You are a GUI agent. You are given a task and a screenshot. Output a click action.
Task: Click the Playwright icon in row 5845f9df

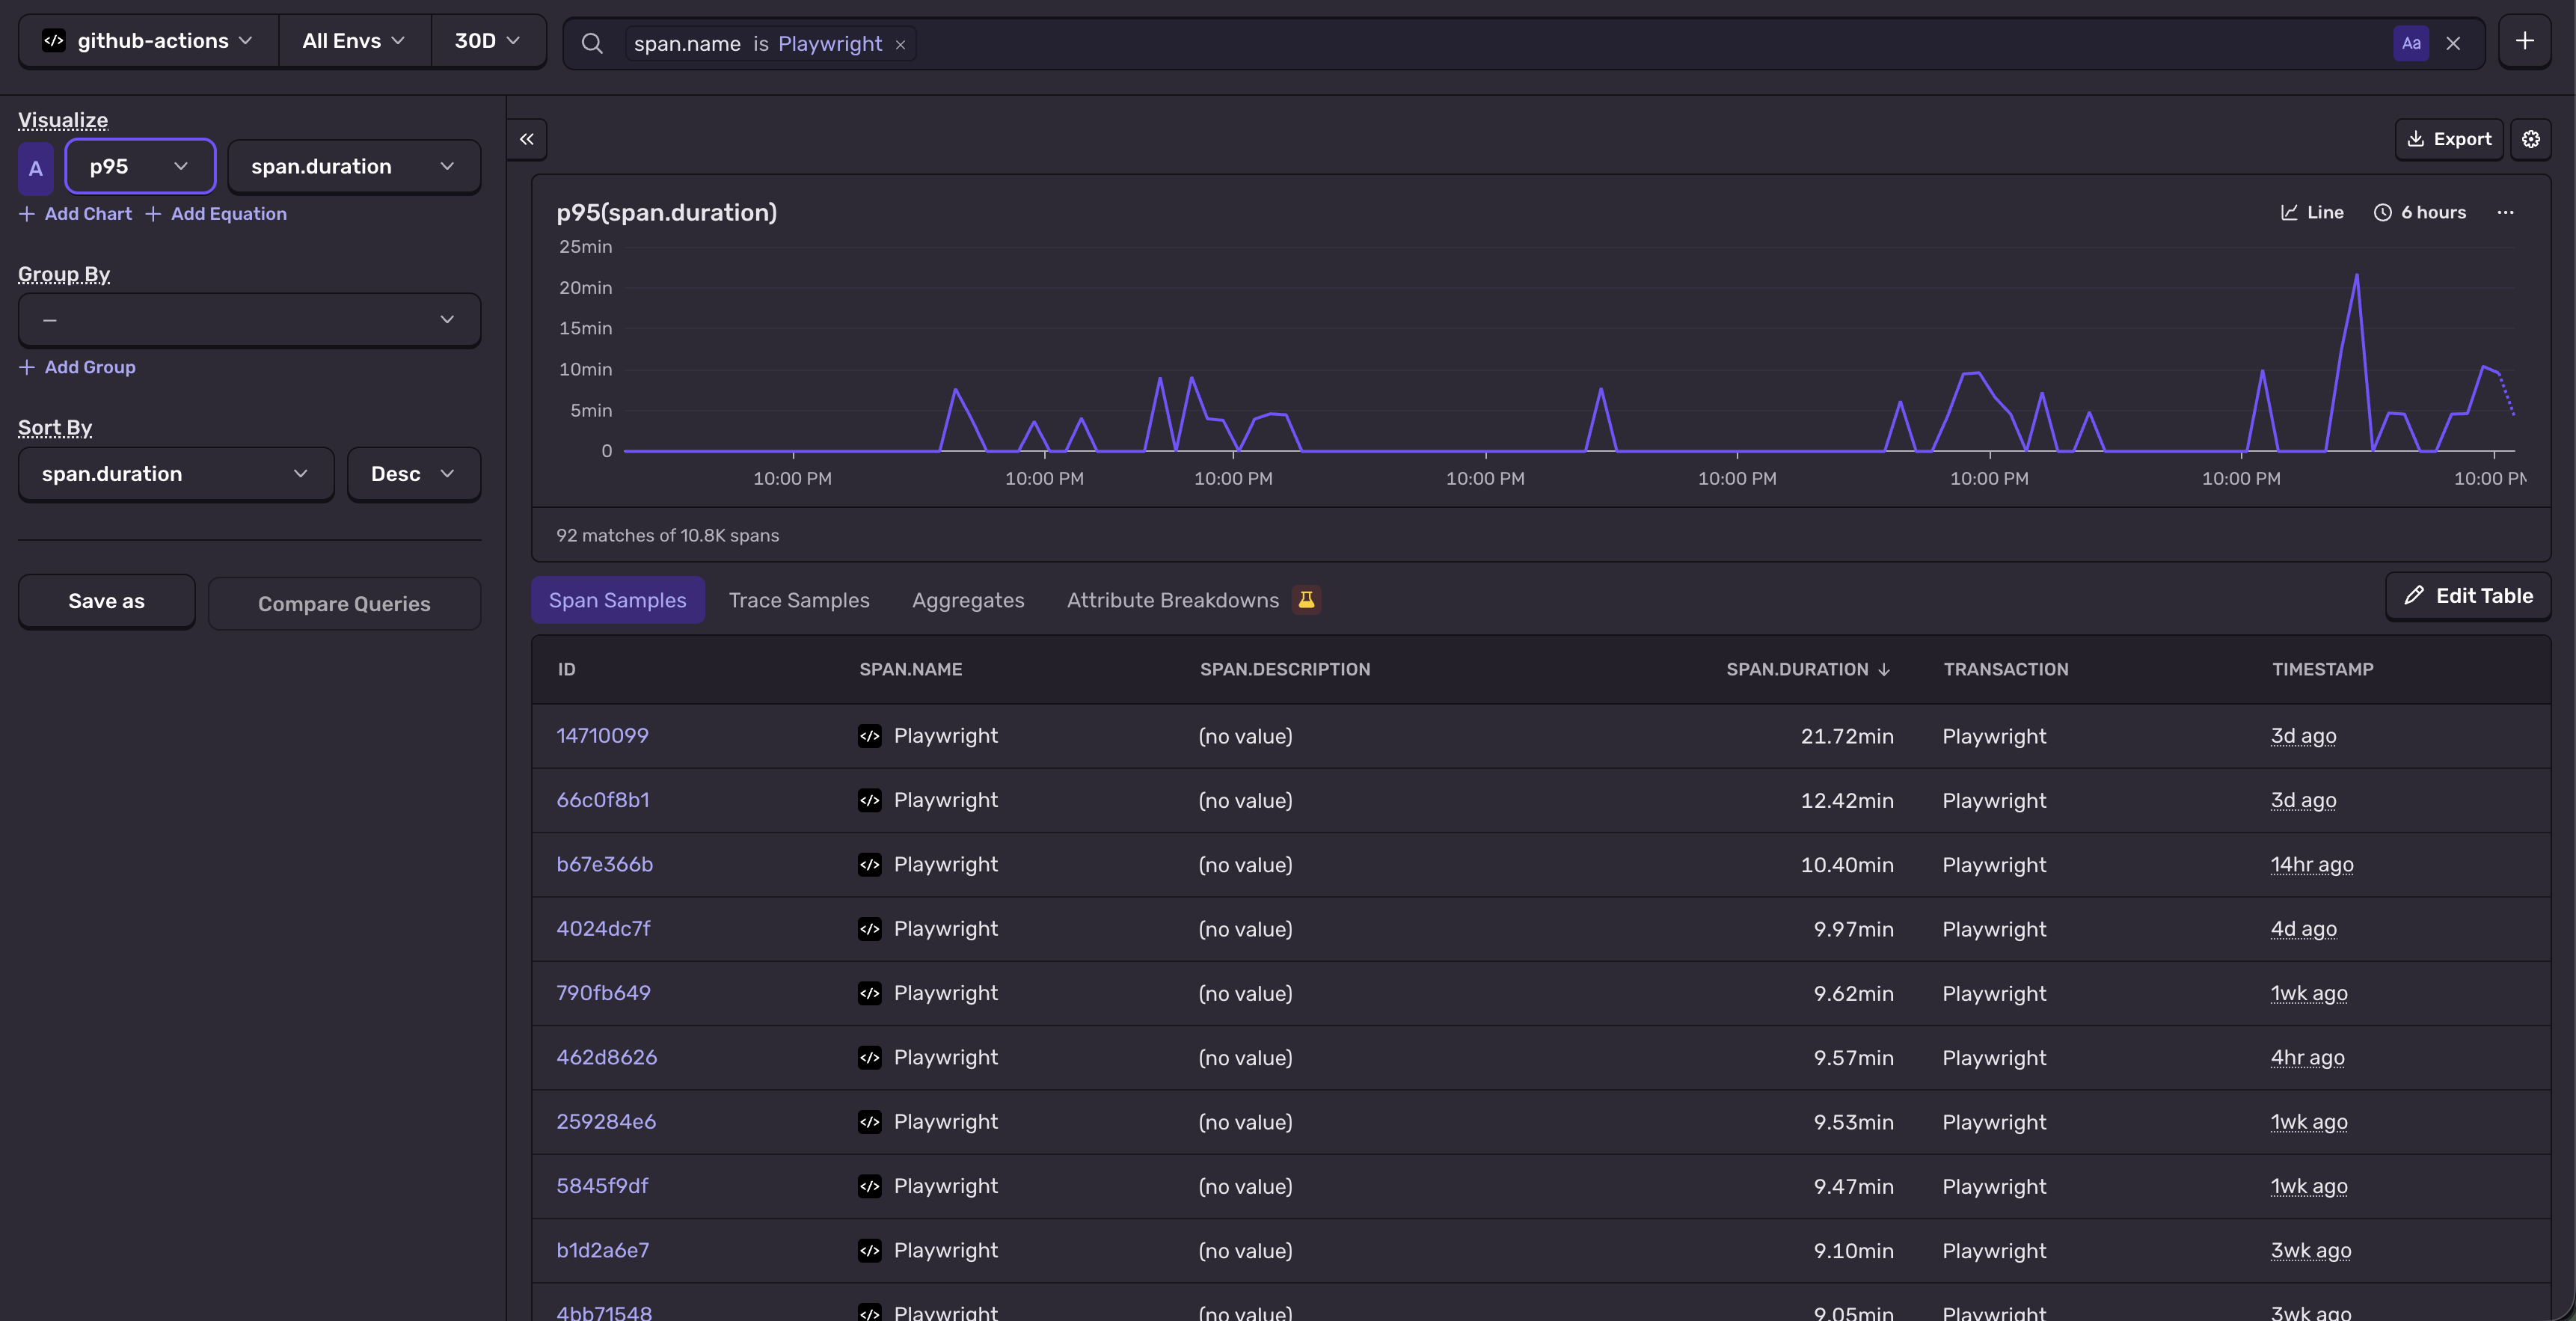click(x=870, y=1186)
